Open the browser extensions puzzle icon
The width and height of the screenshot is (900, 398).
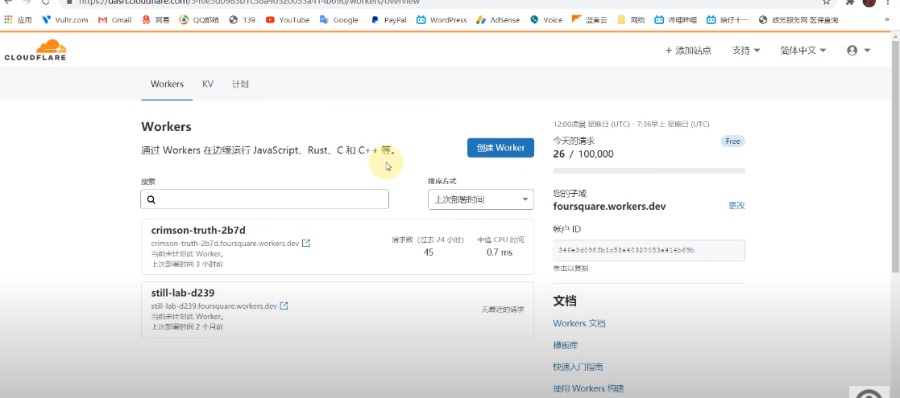[850, 2]
